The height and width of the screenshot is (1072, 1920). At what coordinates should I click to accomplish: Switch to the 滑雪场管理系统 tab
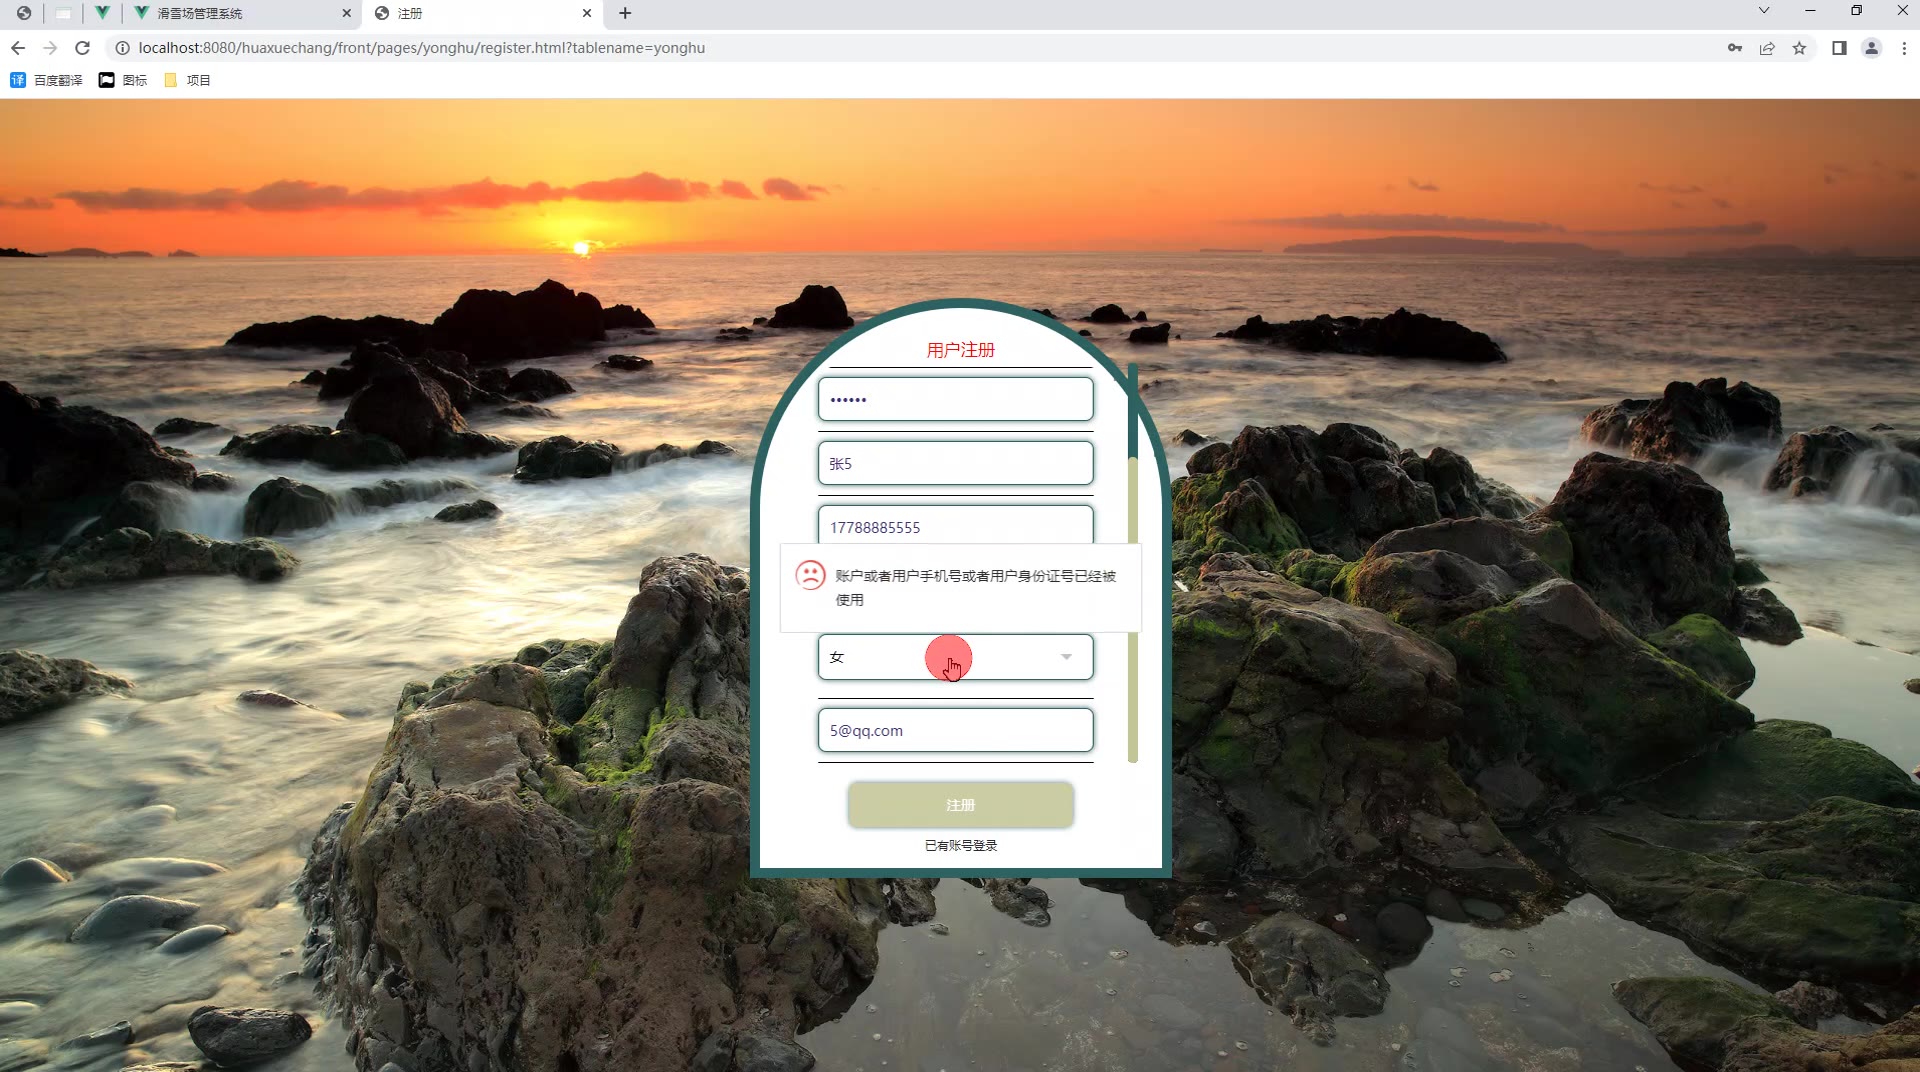[243, 13]
